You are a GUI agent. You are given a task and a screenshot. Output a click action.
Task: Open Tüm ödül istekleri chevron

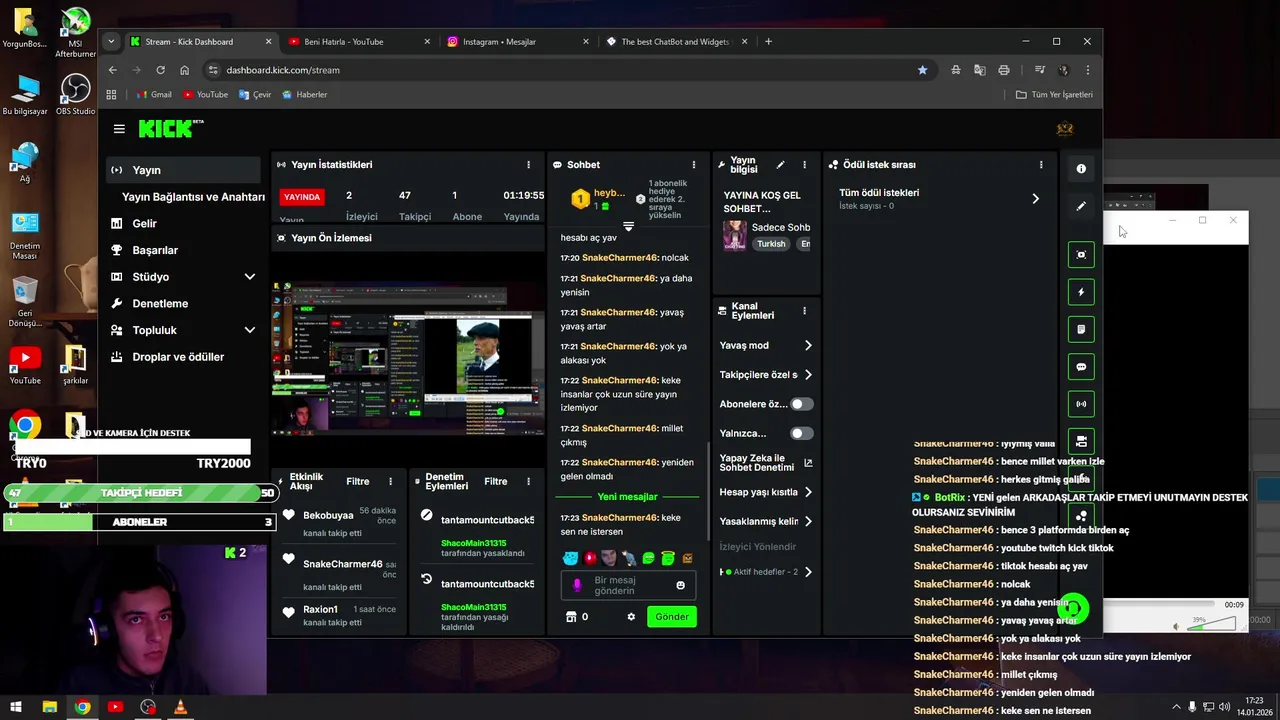(1035, 199)
